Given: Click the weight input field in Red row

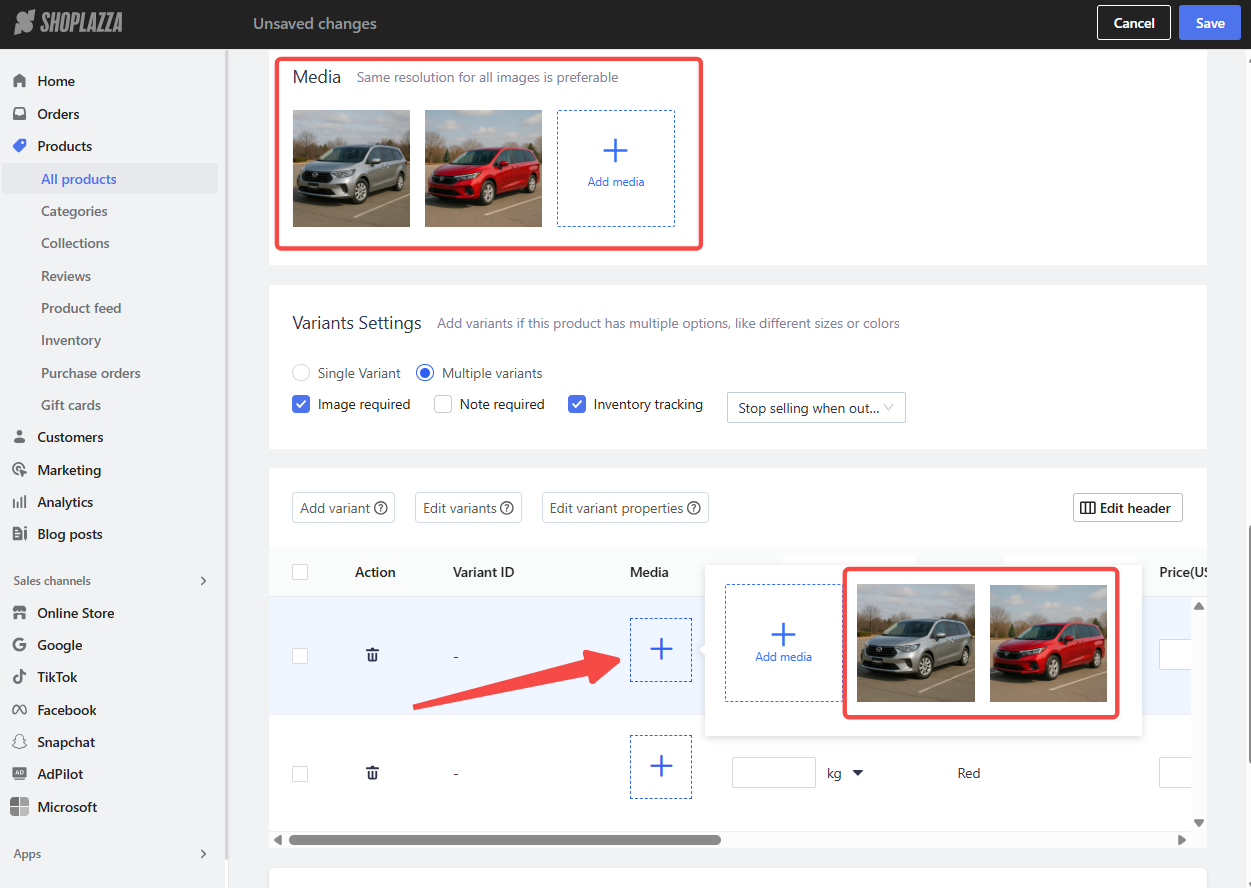Looking at the screenshot, I should click(774, 773).
